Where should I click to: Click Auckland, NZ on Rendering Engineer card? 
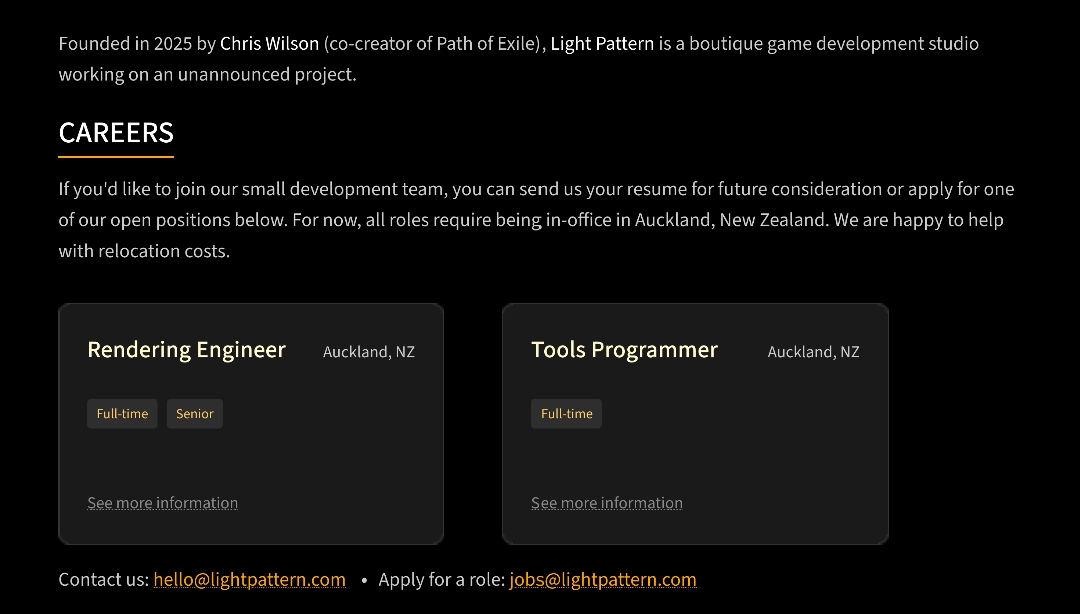pyautogui.click(x=368, y=352)
